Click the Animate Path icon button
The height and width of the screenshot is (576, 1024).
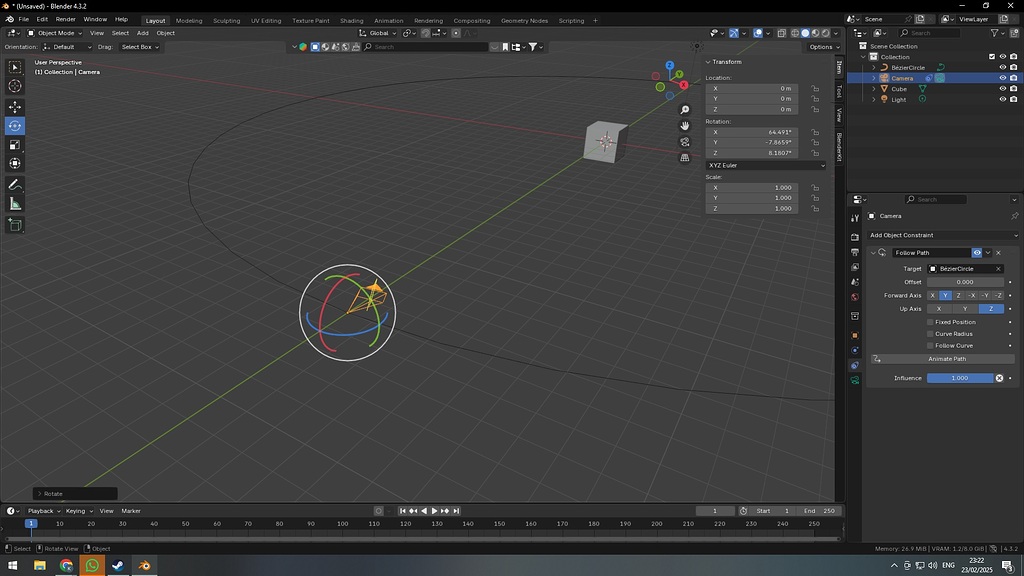pyautogui.click(x=876, y=359)
